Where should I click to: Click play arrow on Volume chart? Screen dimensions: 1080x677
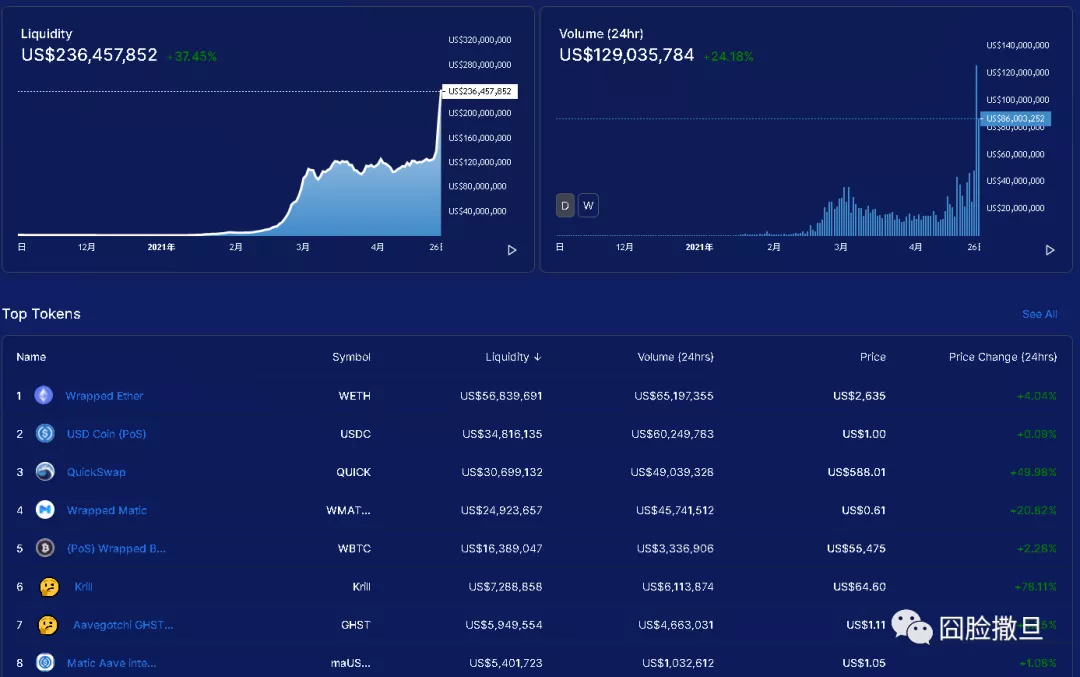1050,250
